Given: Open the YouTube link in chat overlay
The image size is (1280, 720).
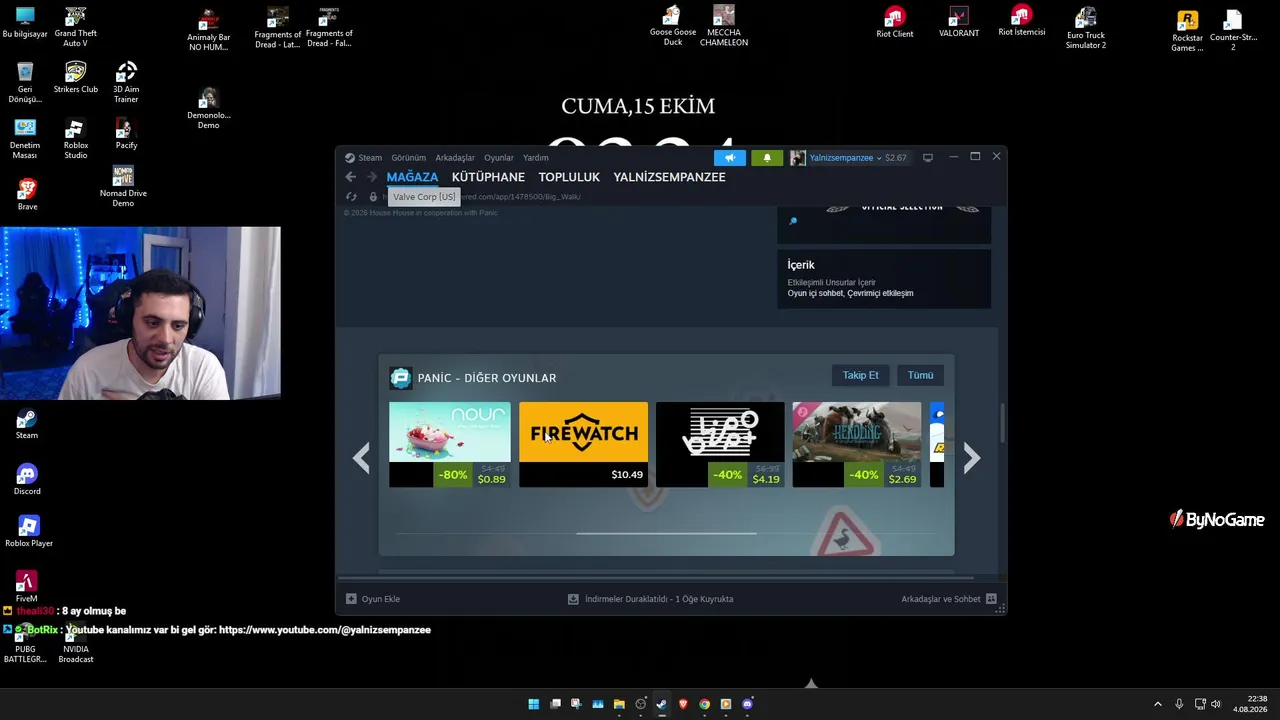Looking at the screenshot, I should 325,630.
